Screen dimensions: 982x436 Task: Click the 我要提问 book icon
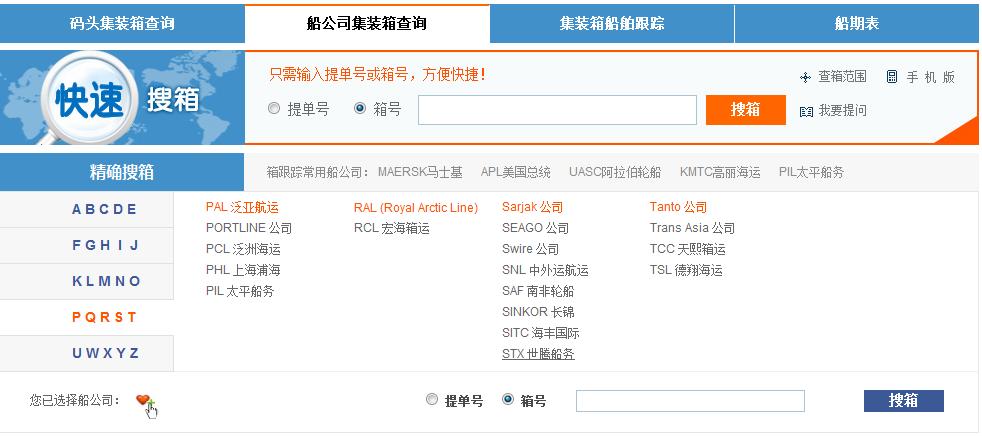click(x=806, y=111)
